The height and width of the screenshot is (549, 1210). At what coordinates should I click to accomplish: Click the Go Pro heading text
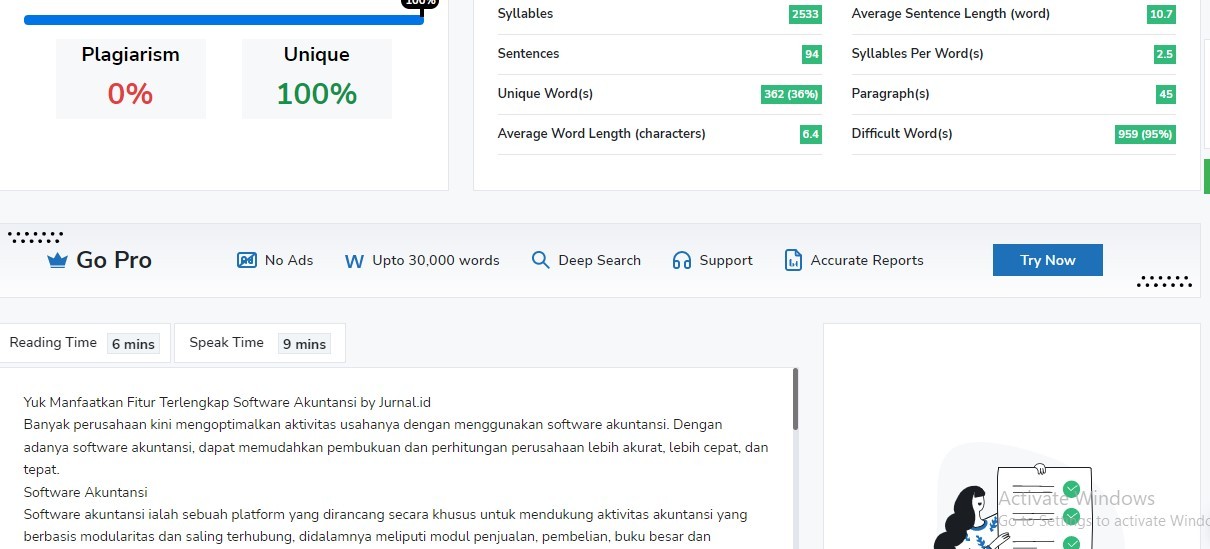pyautogui.click(x=114, y=260)
